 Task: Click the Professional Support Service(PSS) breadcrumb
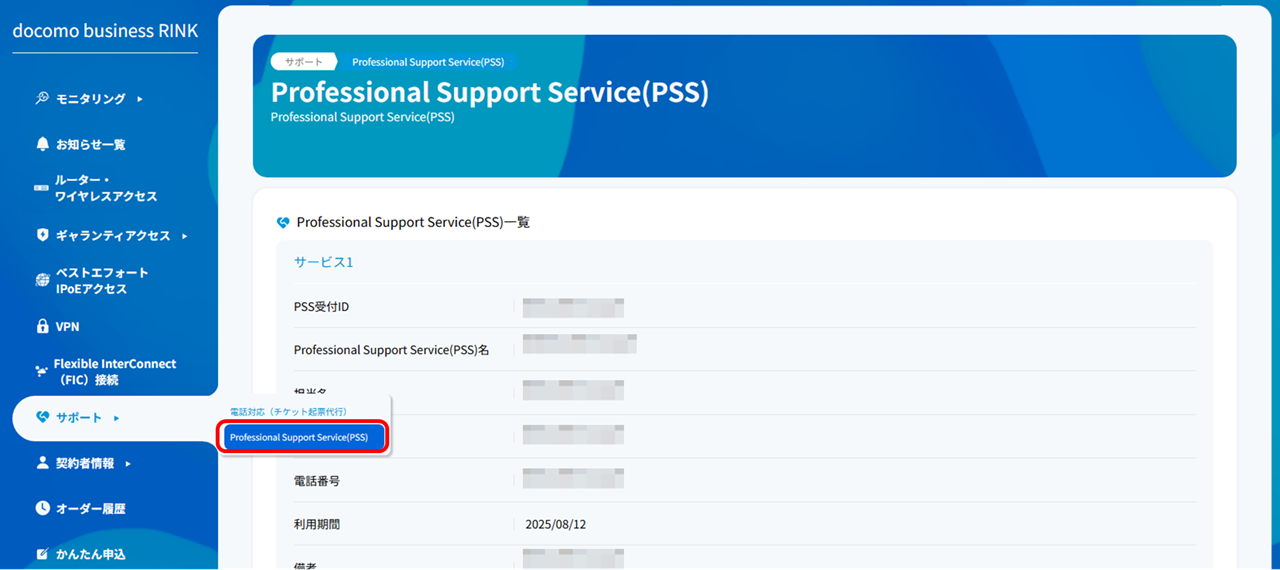pos(428,62)
